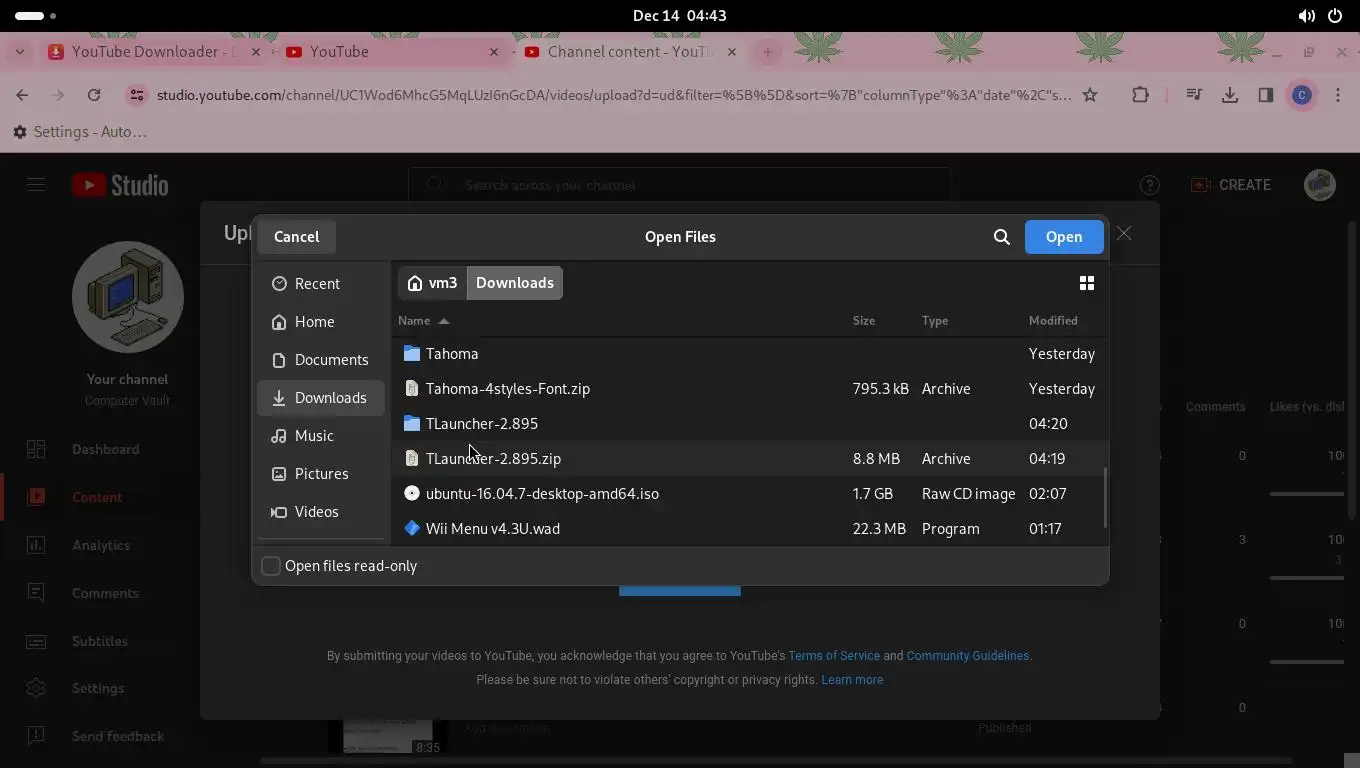The height and width of the screenshot is (768, 1360).
Task: Toggle browser side panel icon
Action: (1266, 95)
